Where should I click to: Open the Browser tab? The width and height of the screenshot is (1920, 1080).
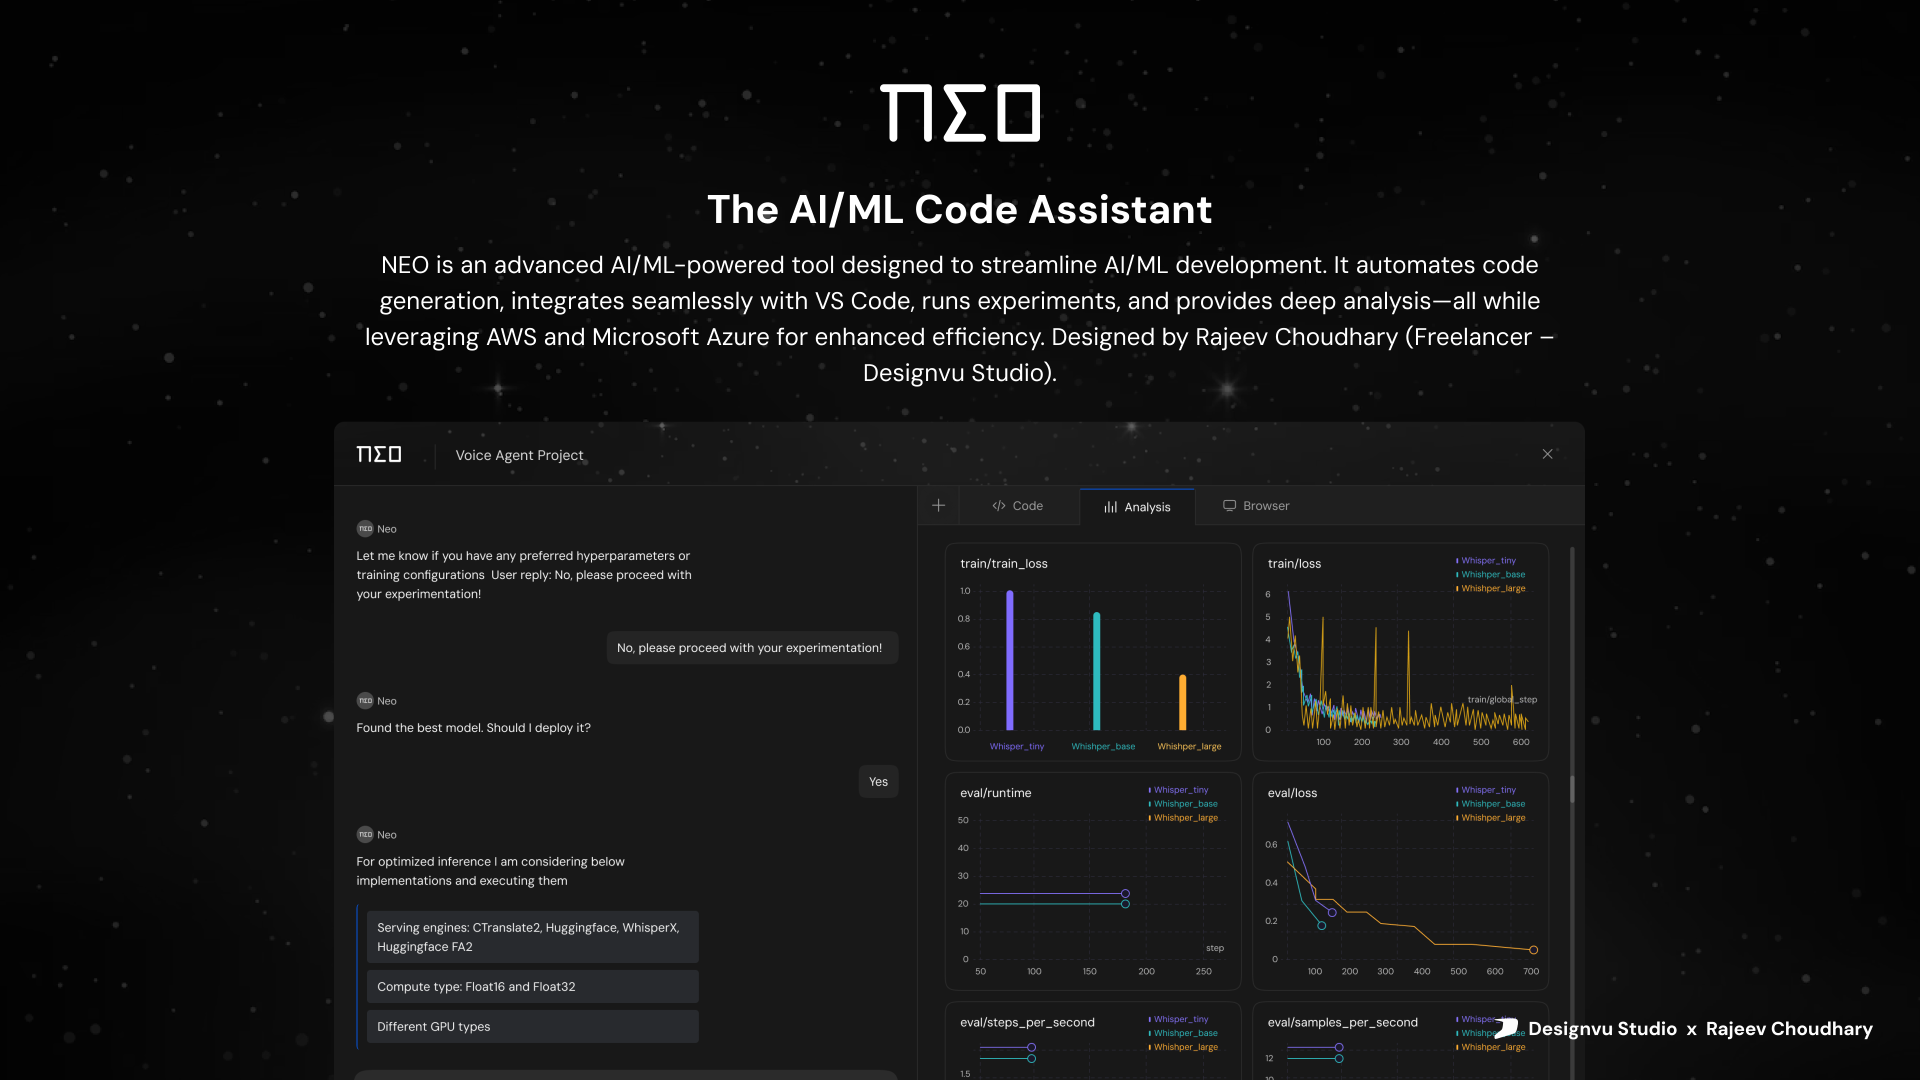click(x=1256, y=506)
